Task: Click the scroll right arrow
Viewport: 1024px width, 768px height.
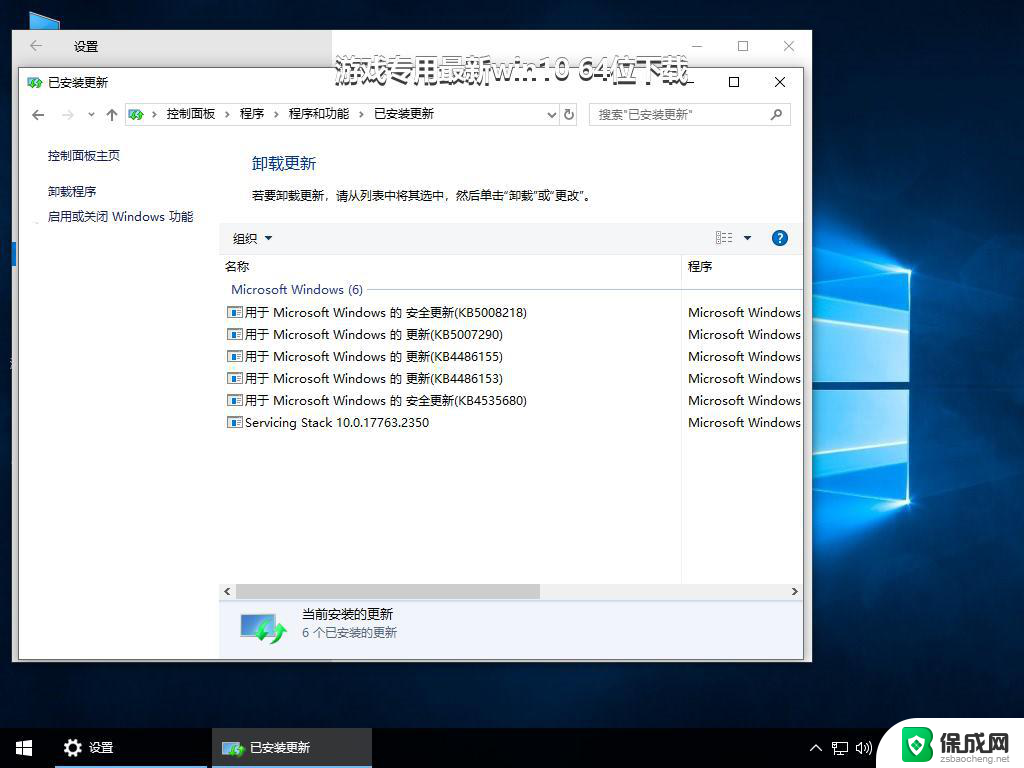Action: pos(794,592)
